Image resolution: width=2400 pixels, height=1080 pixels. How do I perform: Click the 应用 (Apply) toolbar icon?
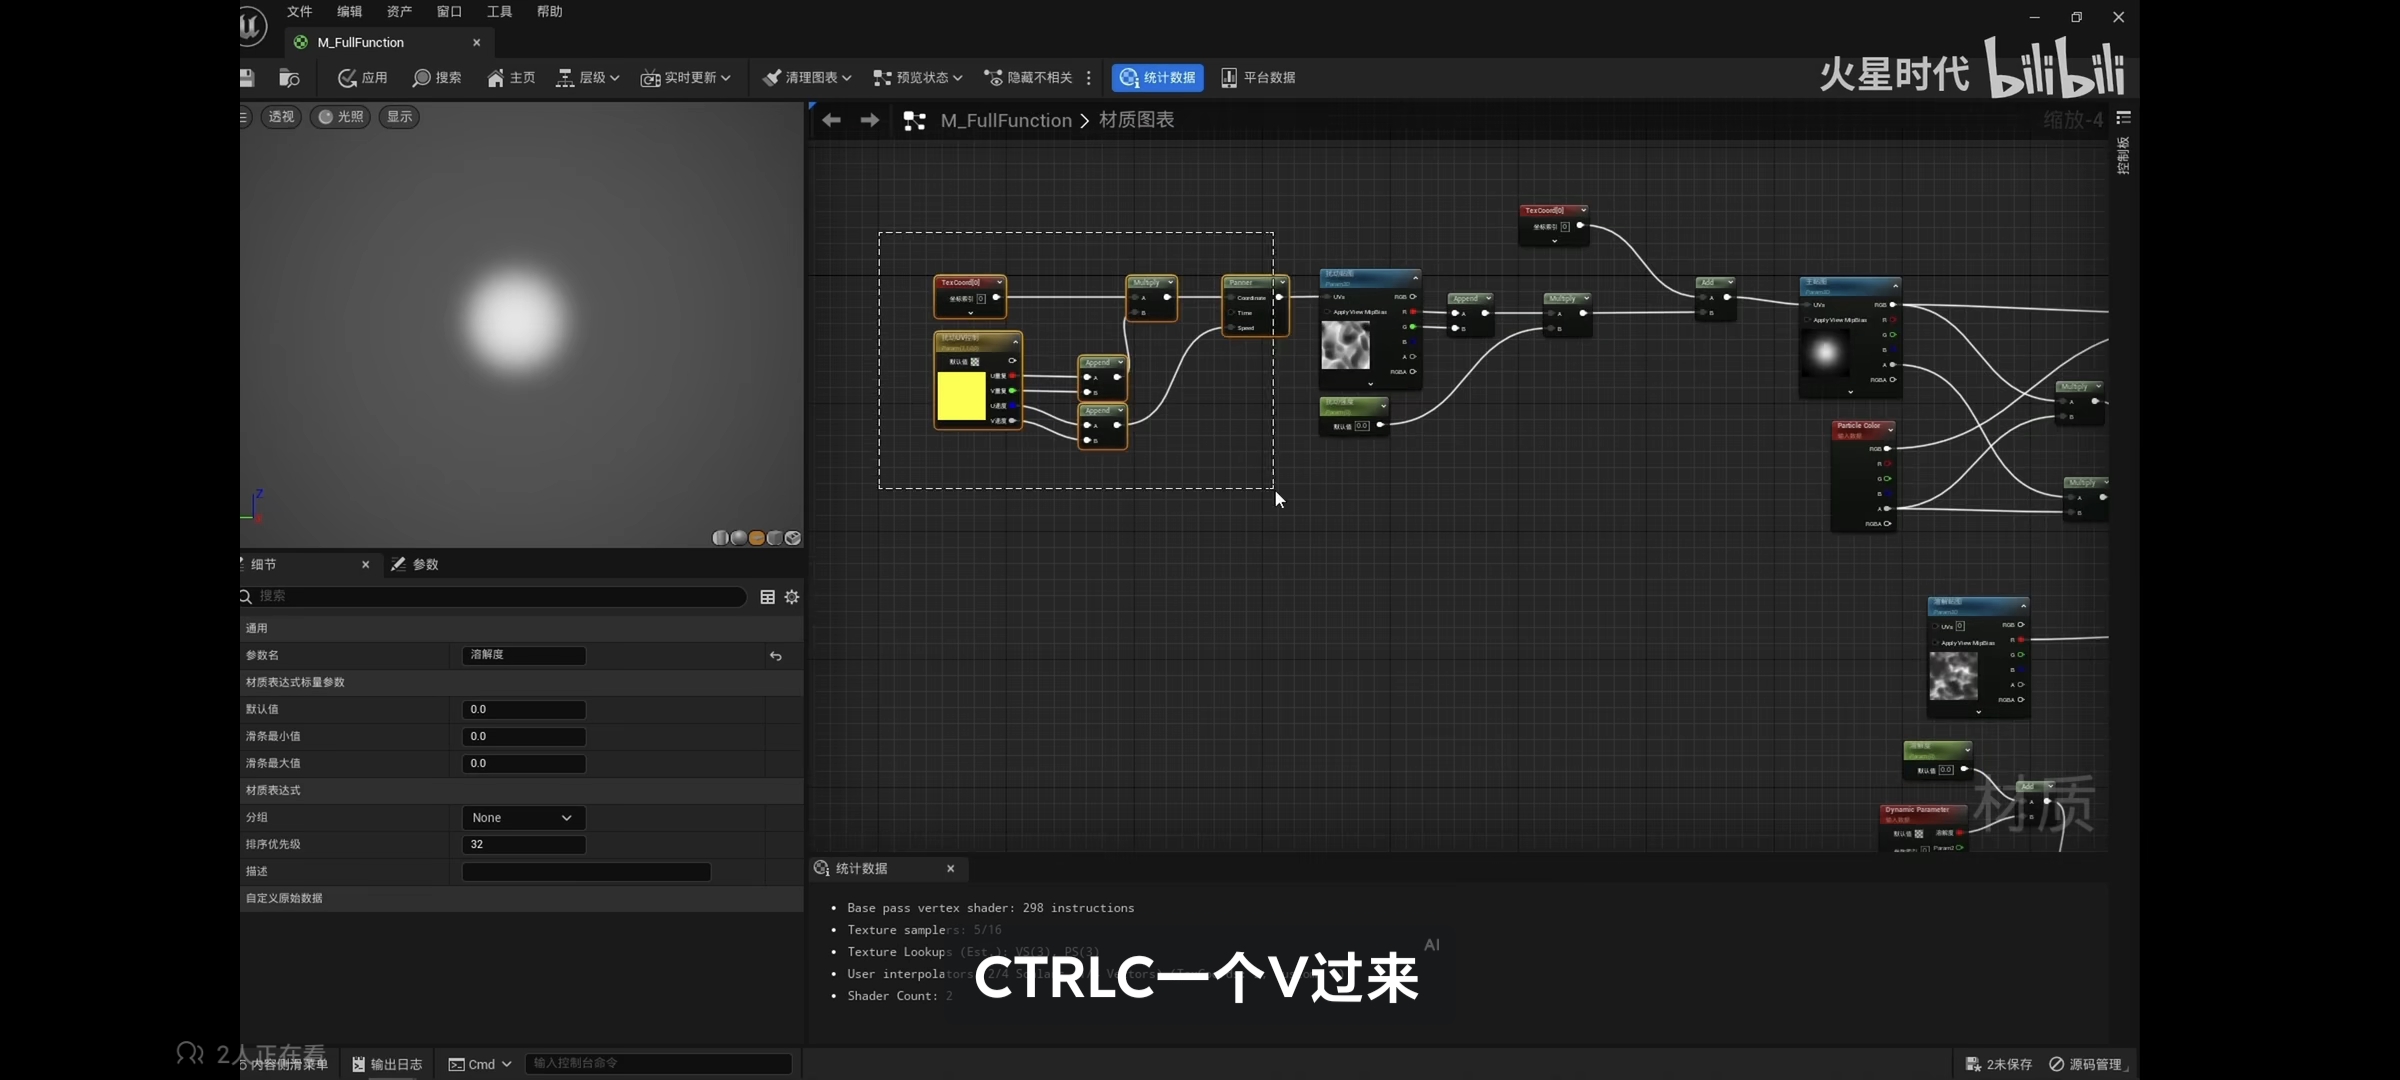[x=348, y=78]
